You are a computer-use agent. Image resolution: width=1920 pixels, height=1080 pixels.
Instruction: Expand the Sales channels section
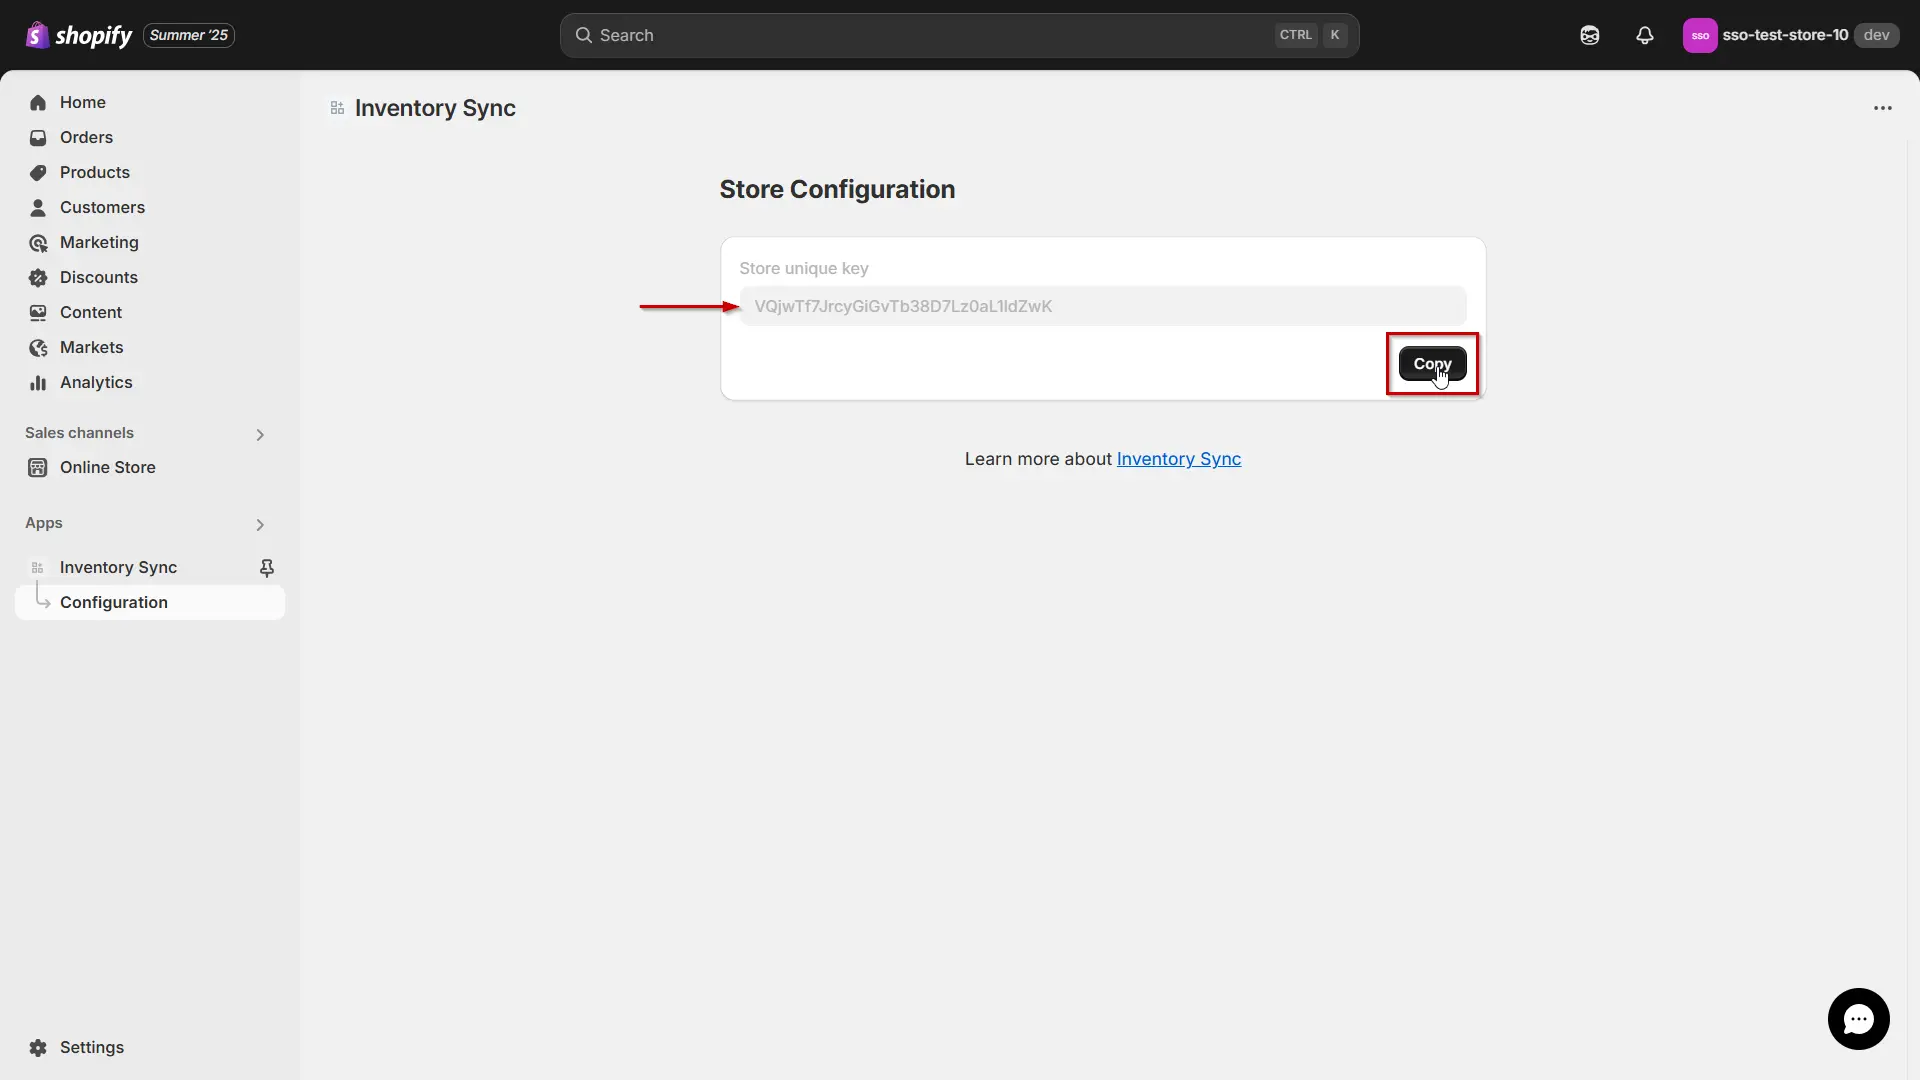pyautogui.click(x=260, y=434)
